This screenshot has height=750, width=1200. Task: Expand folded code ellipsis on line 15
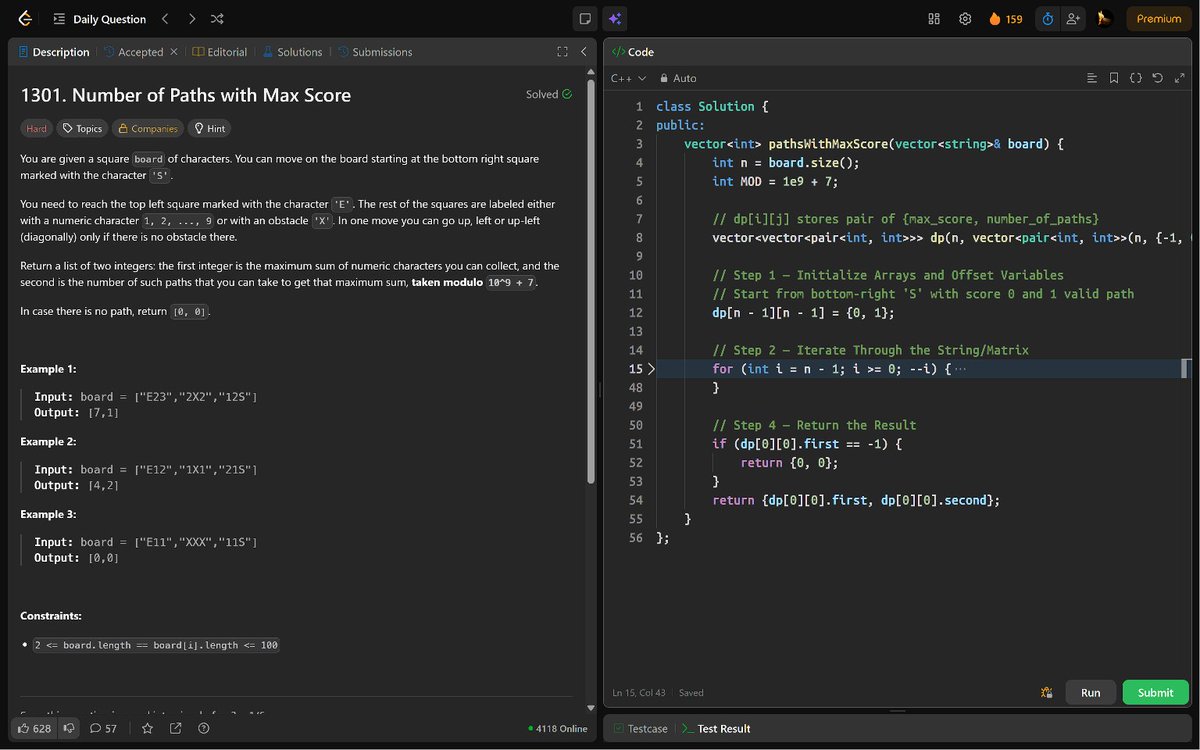pos(961,369)
